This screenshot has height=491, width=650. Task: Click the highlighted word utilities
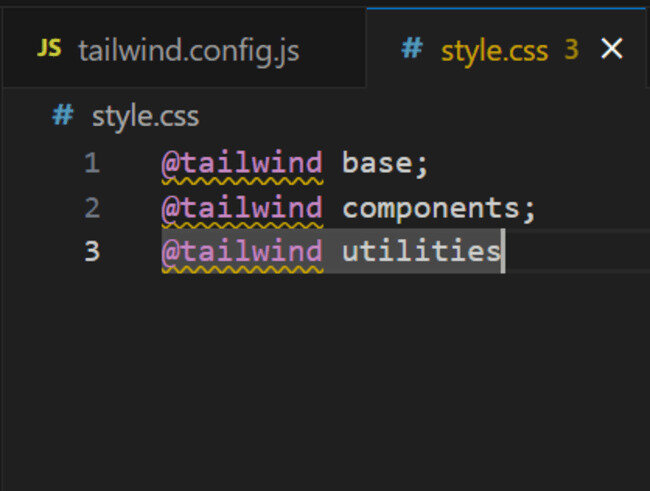click(420, 251)
